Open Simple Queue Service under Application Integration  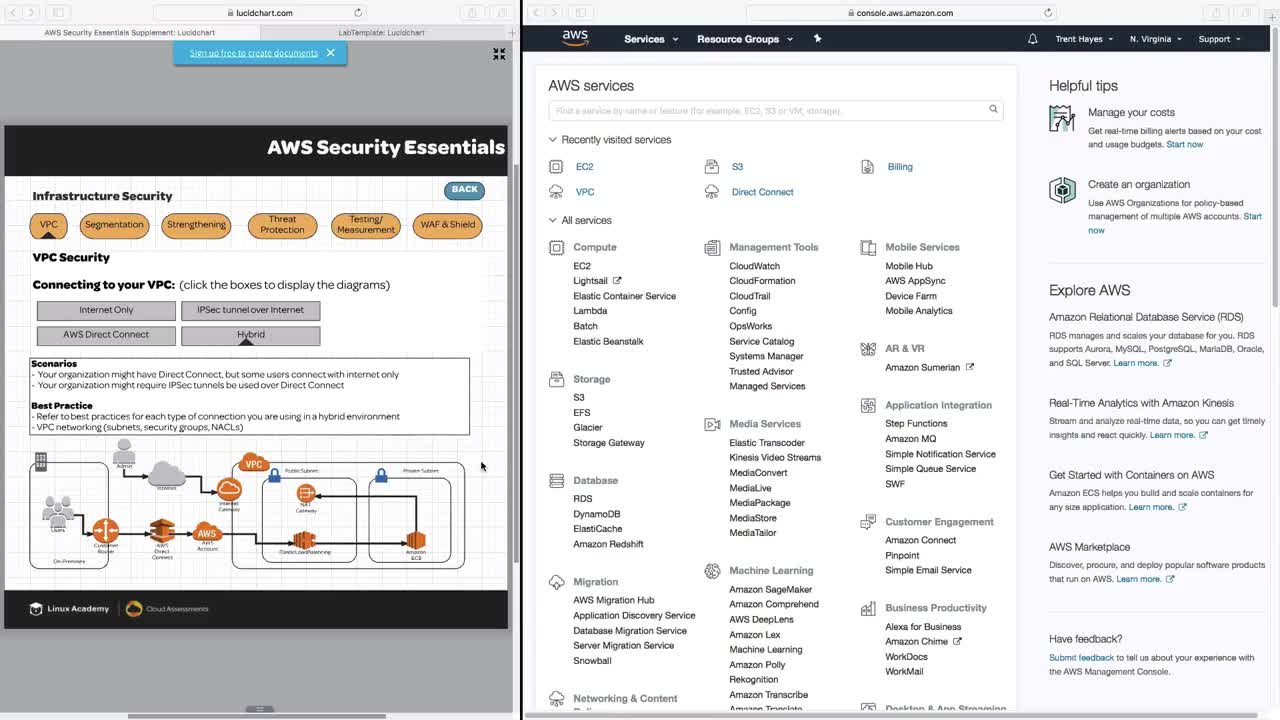point(930,469)
